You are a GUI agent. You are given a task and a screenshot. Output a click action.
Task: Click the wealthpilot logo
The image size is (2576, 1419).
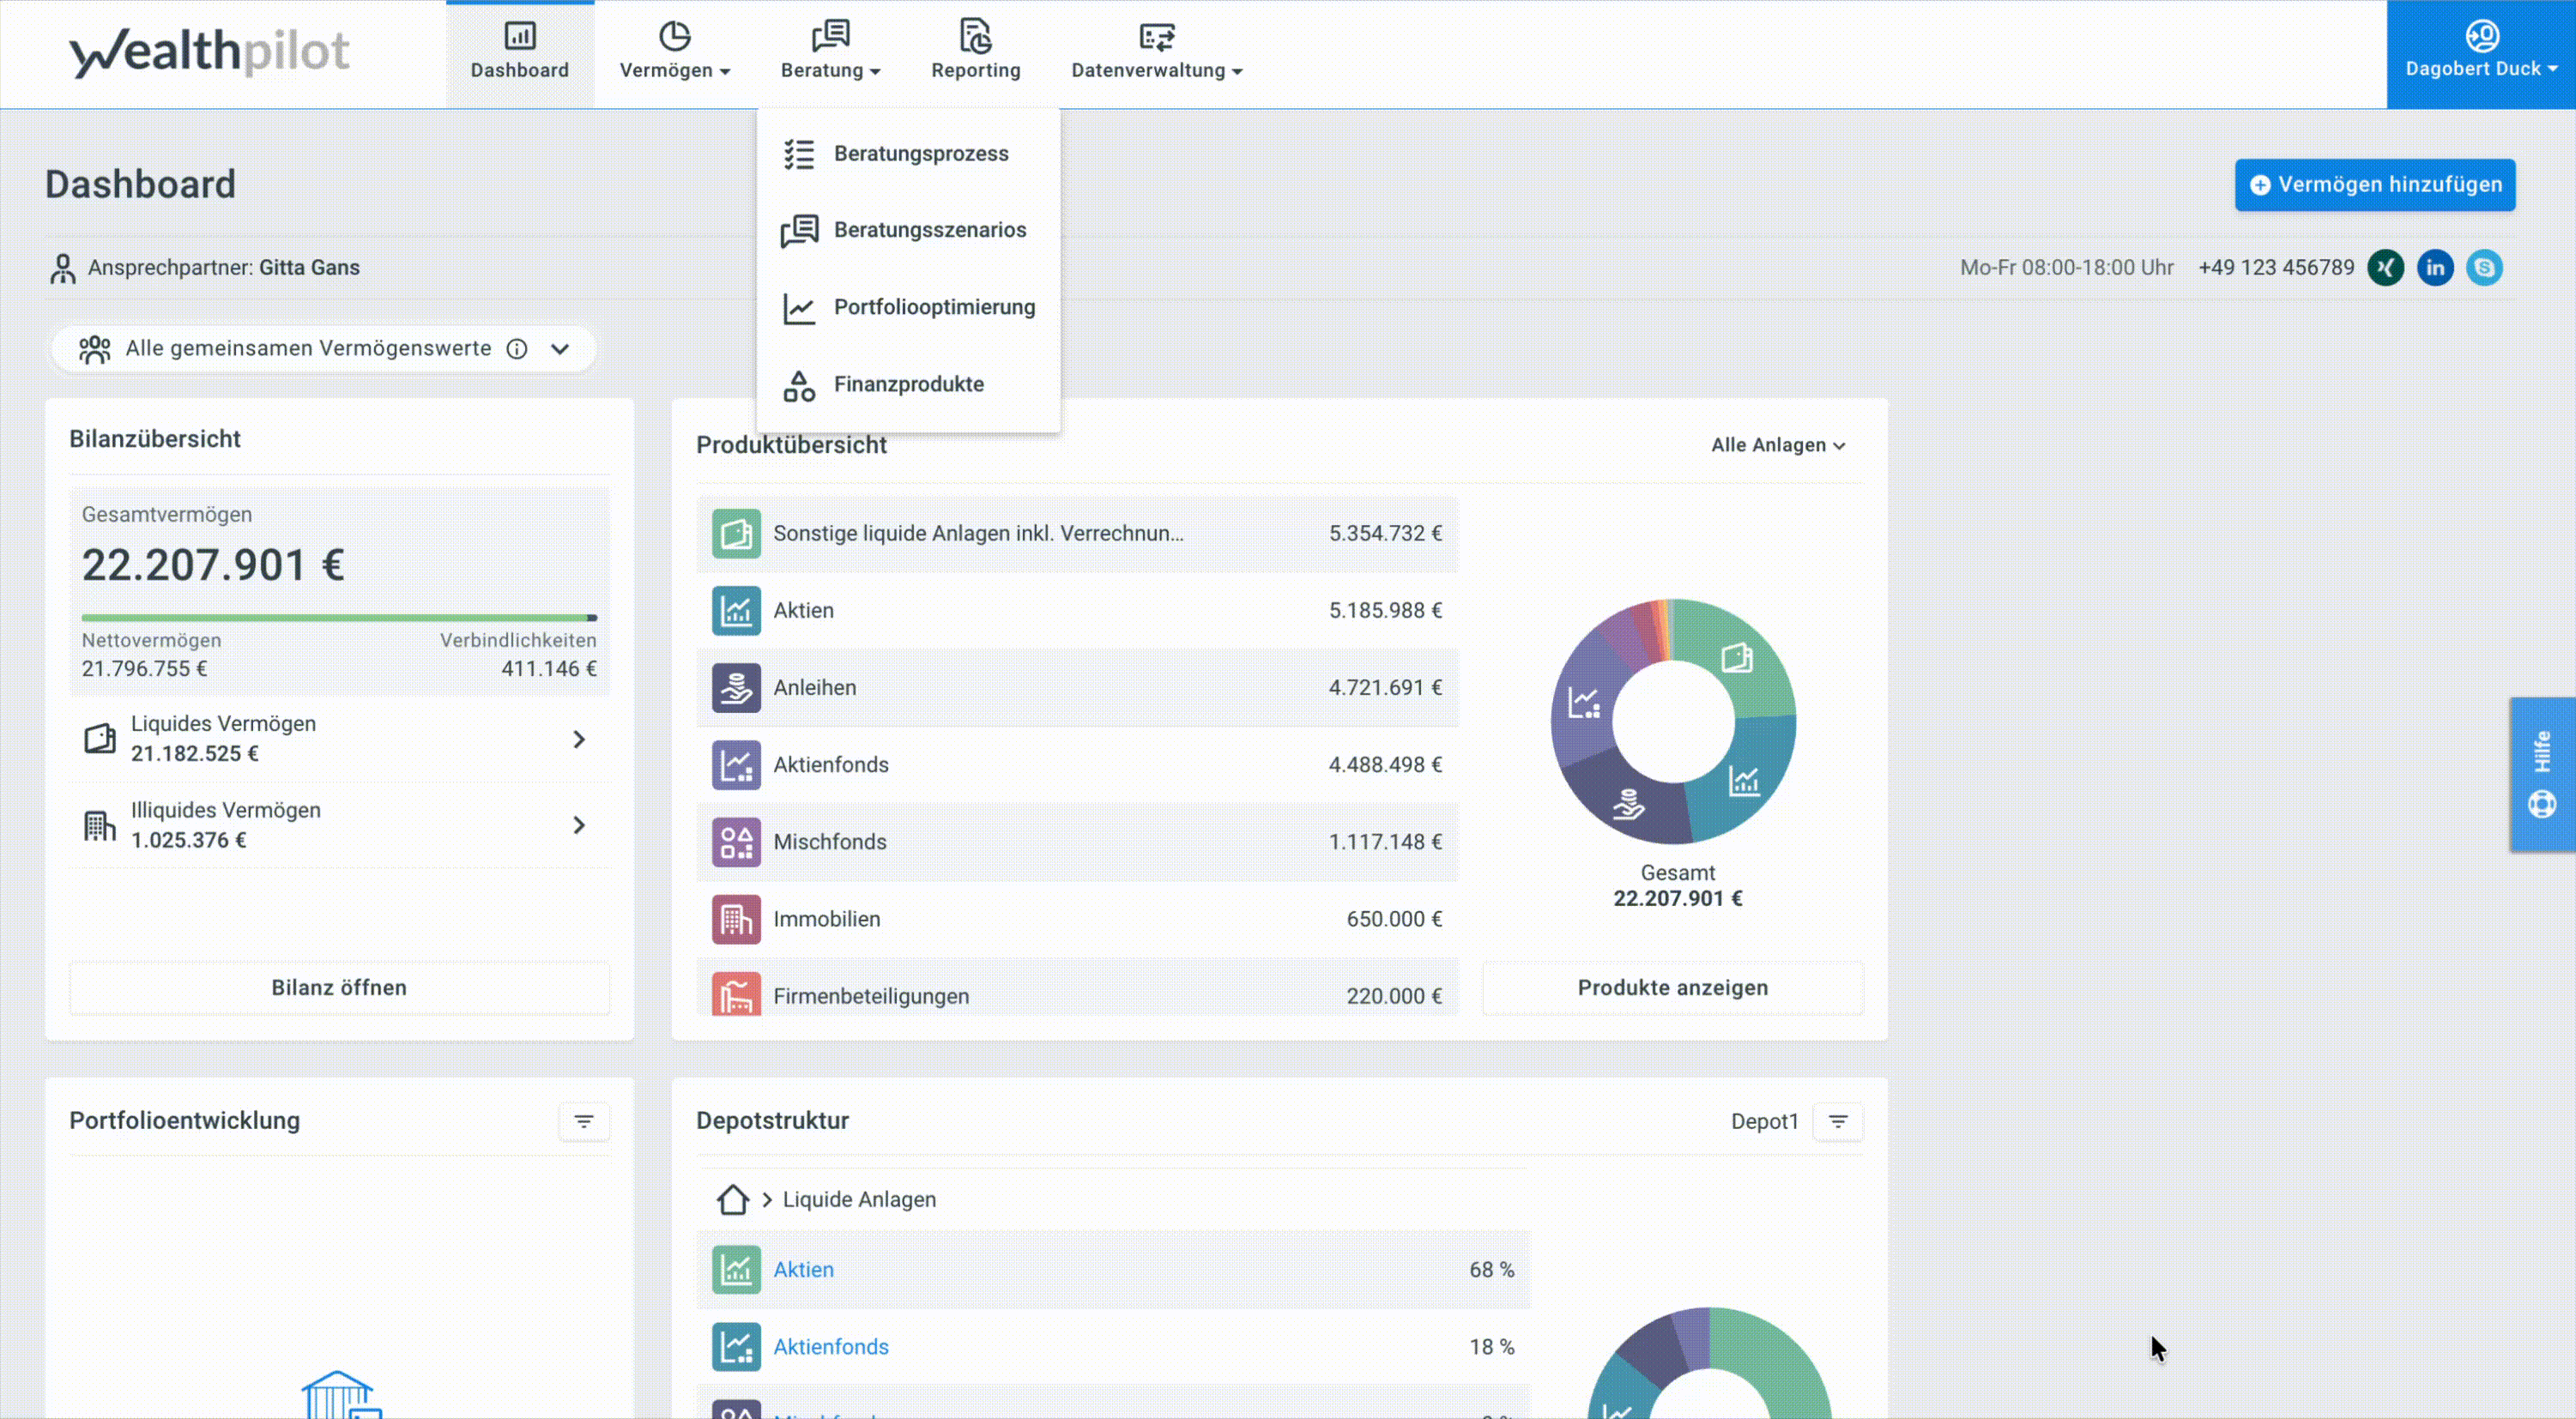(209, 52)
